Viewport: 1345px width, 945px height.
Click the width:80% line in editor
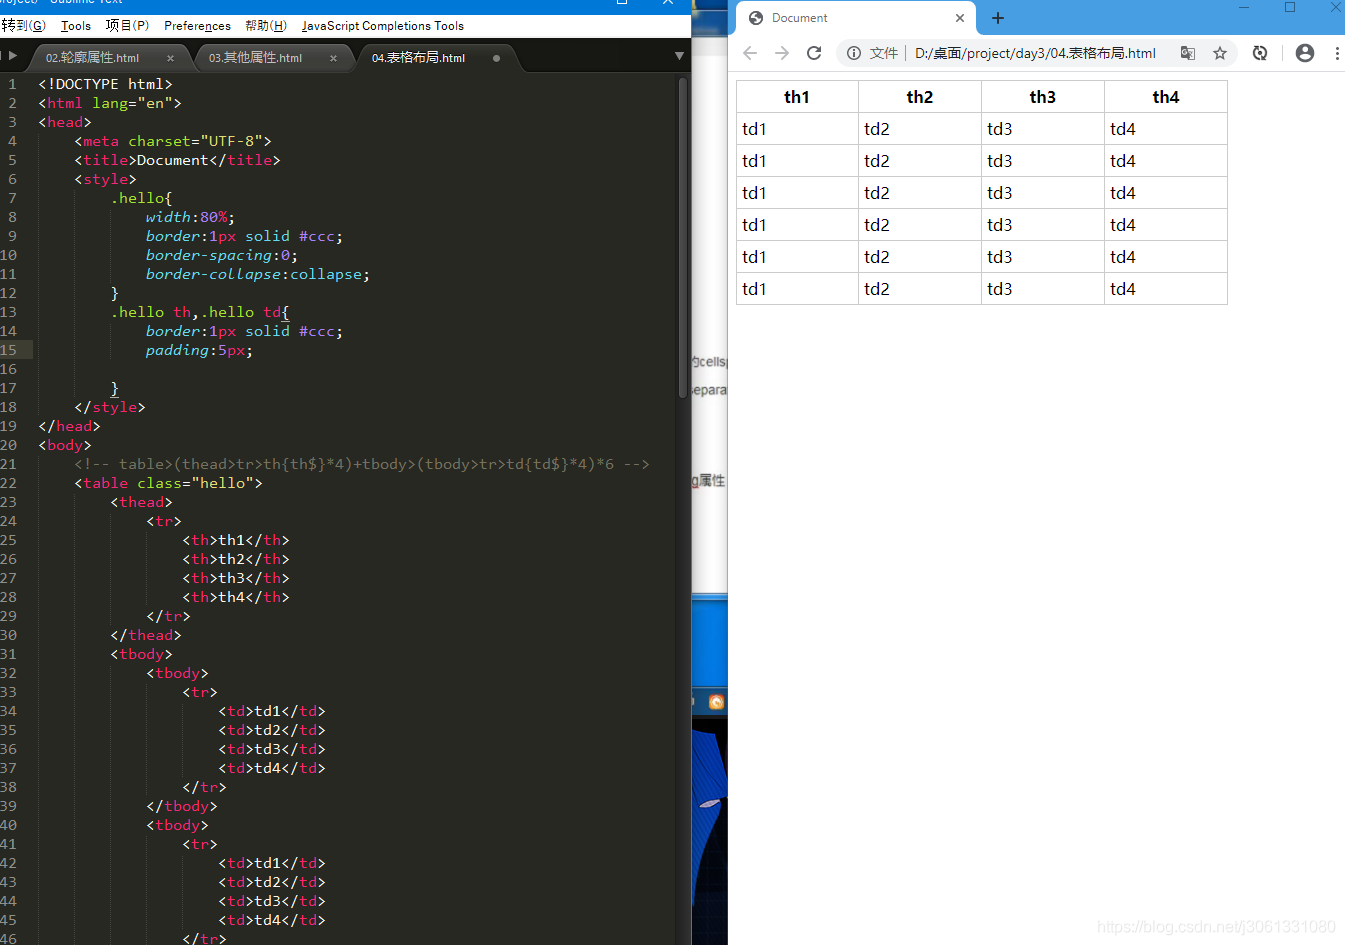(190, 217)
